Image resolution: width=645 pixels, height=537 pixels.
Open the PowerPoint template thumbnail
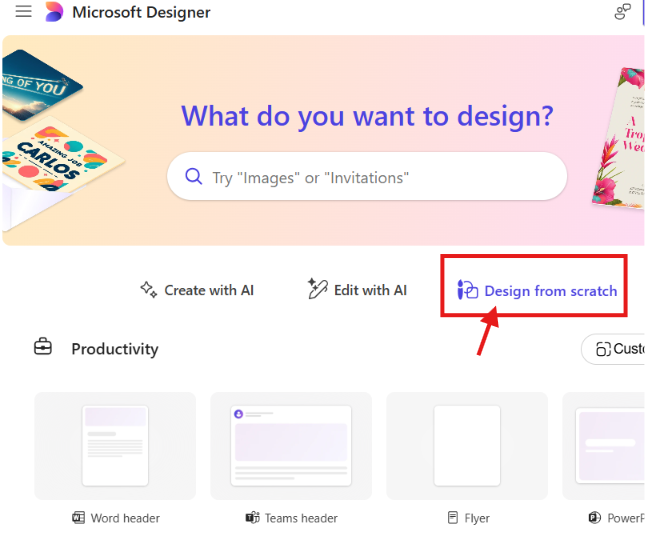tap(603, 446)
